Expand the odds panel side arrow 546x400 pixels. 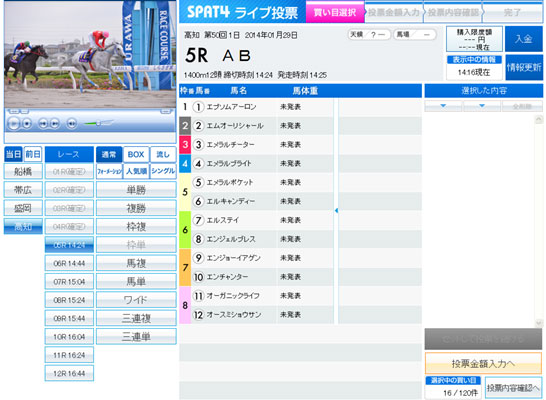pos(336,211)
